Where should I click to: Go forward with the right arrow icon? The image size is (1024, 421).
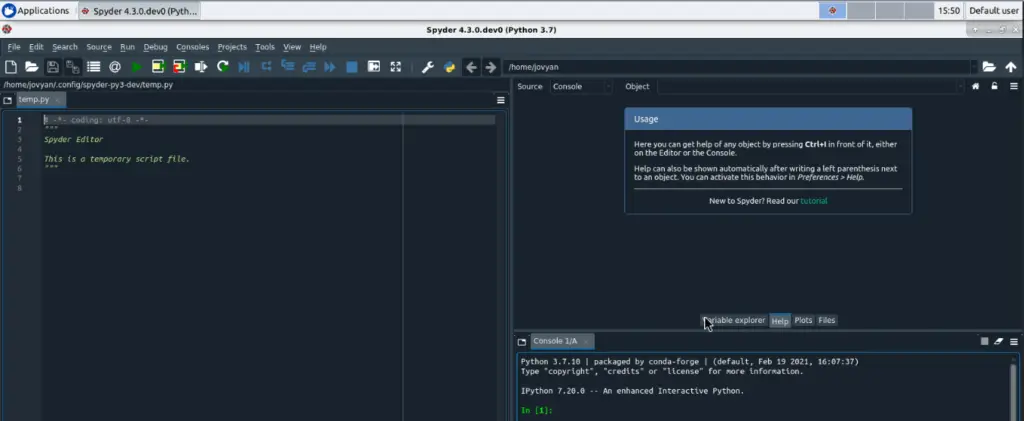pyautogui.click(x=490, y=67)
